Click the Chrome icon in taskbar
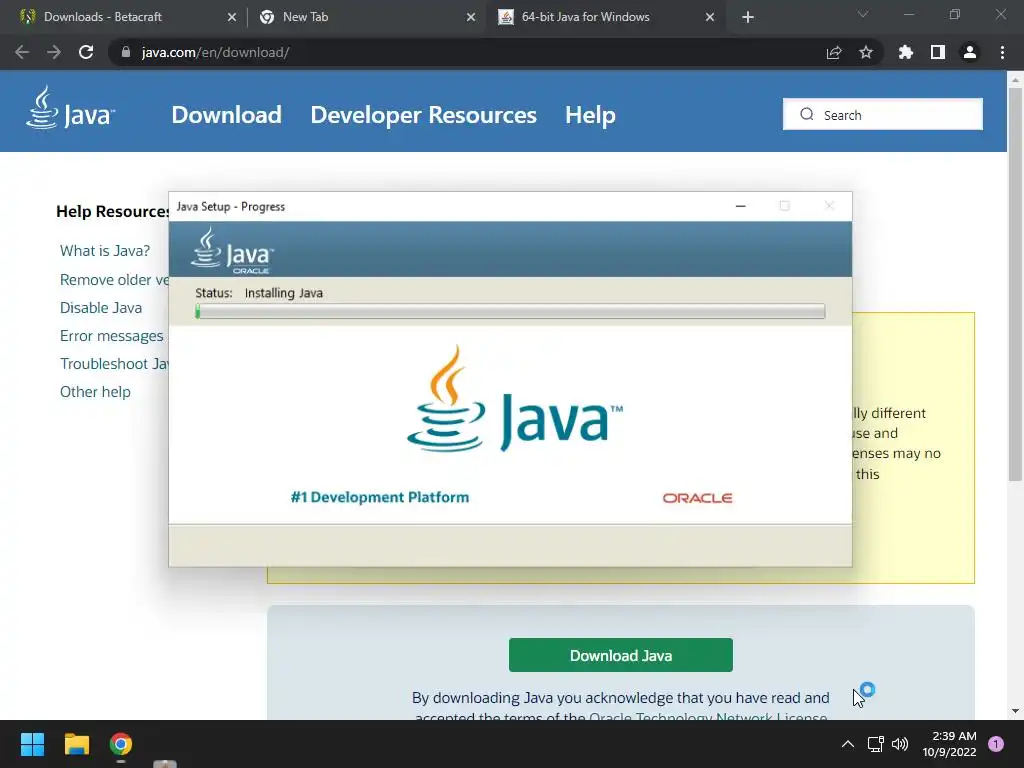This screenshot has height=768, width=1024. 121,744
